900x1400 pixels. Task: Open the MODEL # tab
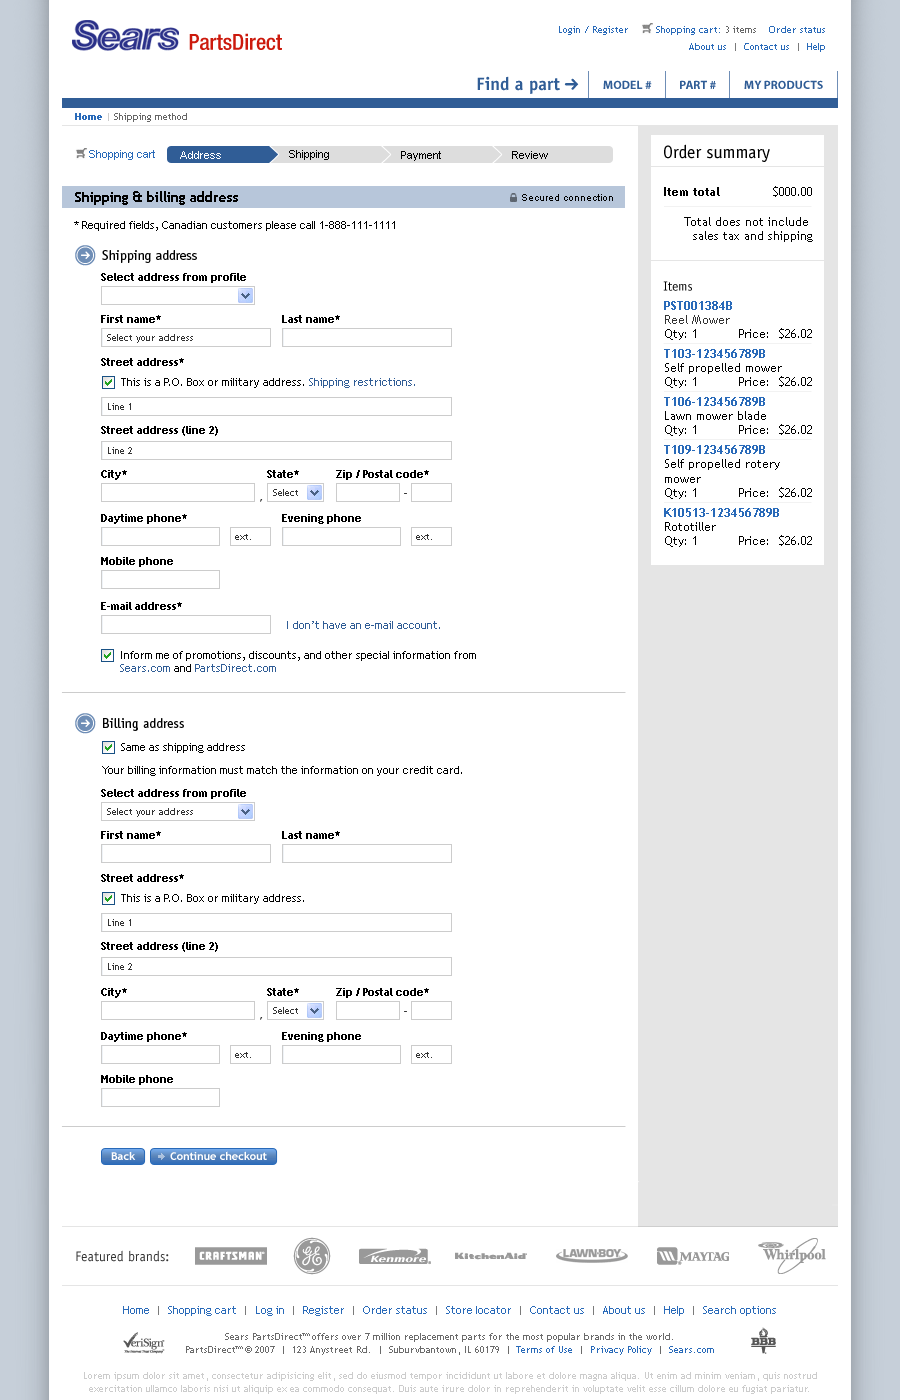click(x=627, y=85)
